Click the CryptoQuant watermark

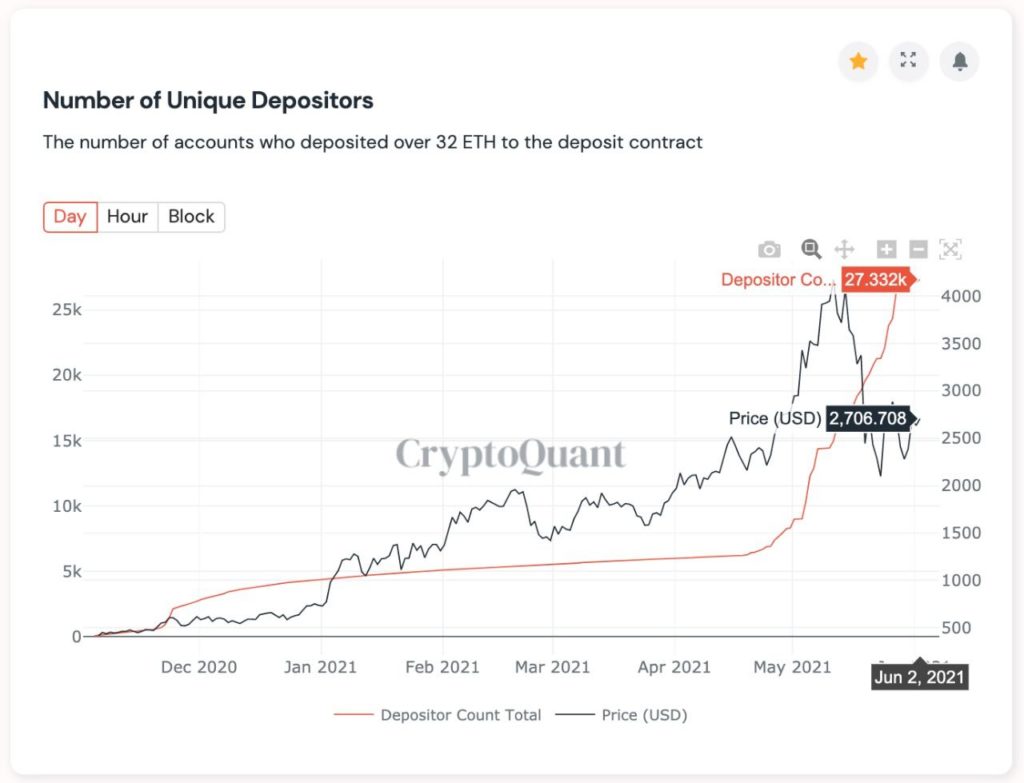click(x=512, y=453)
